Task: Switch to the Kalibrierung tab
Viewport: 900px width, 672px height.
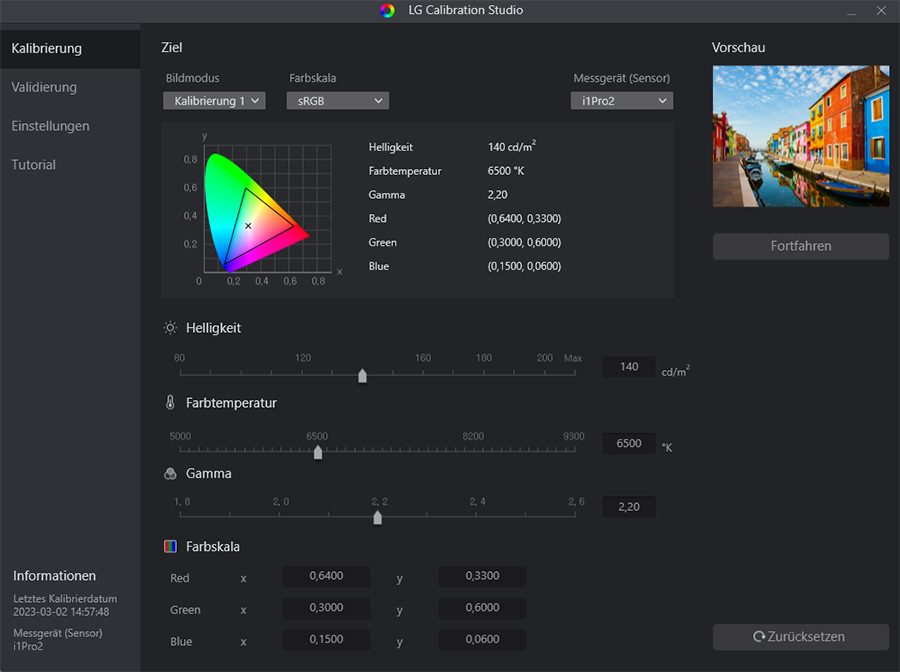Action: coord(70,49)
